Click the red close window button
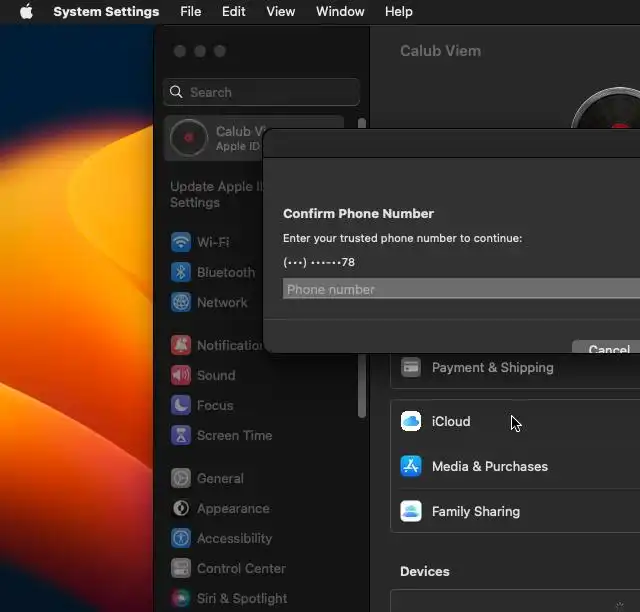 [180, 51]
